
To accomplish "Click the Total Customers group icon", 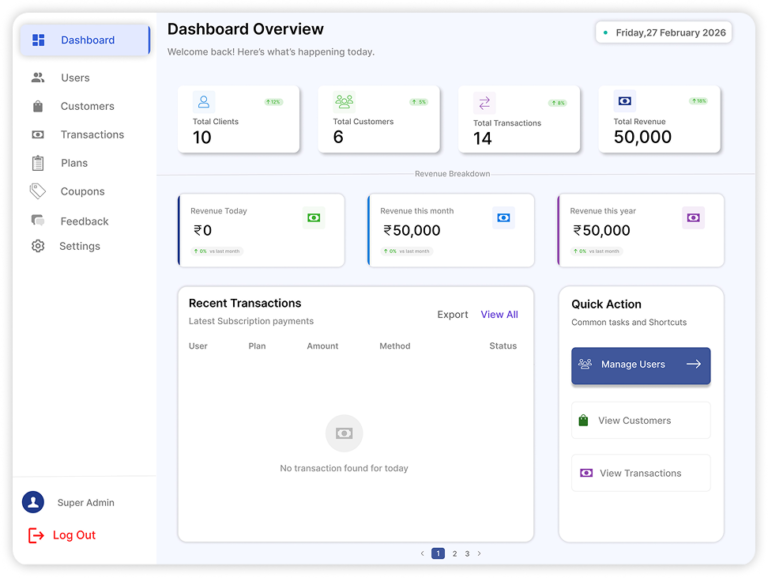I will click(x=344, y=101).
